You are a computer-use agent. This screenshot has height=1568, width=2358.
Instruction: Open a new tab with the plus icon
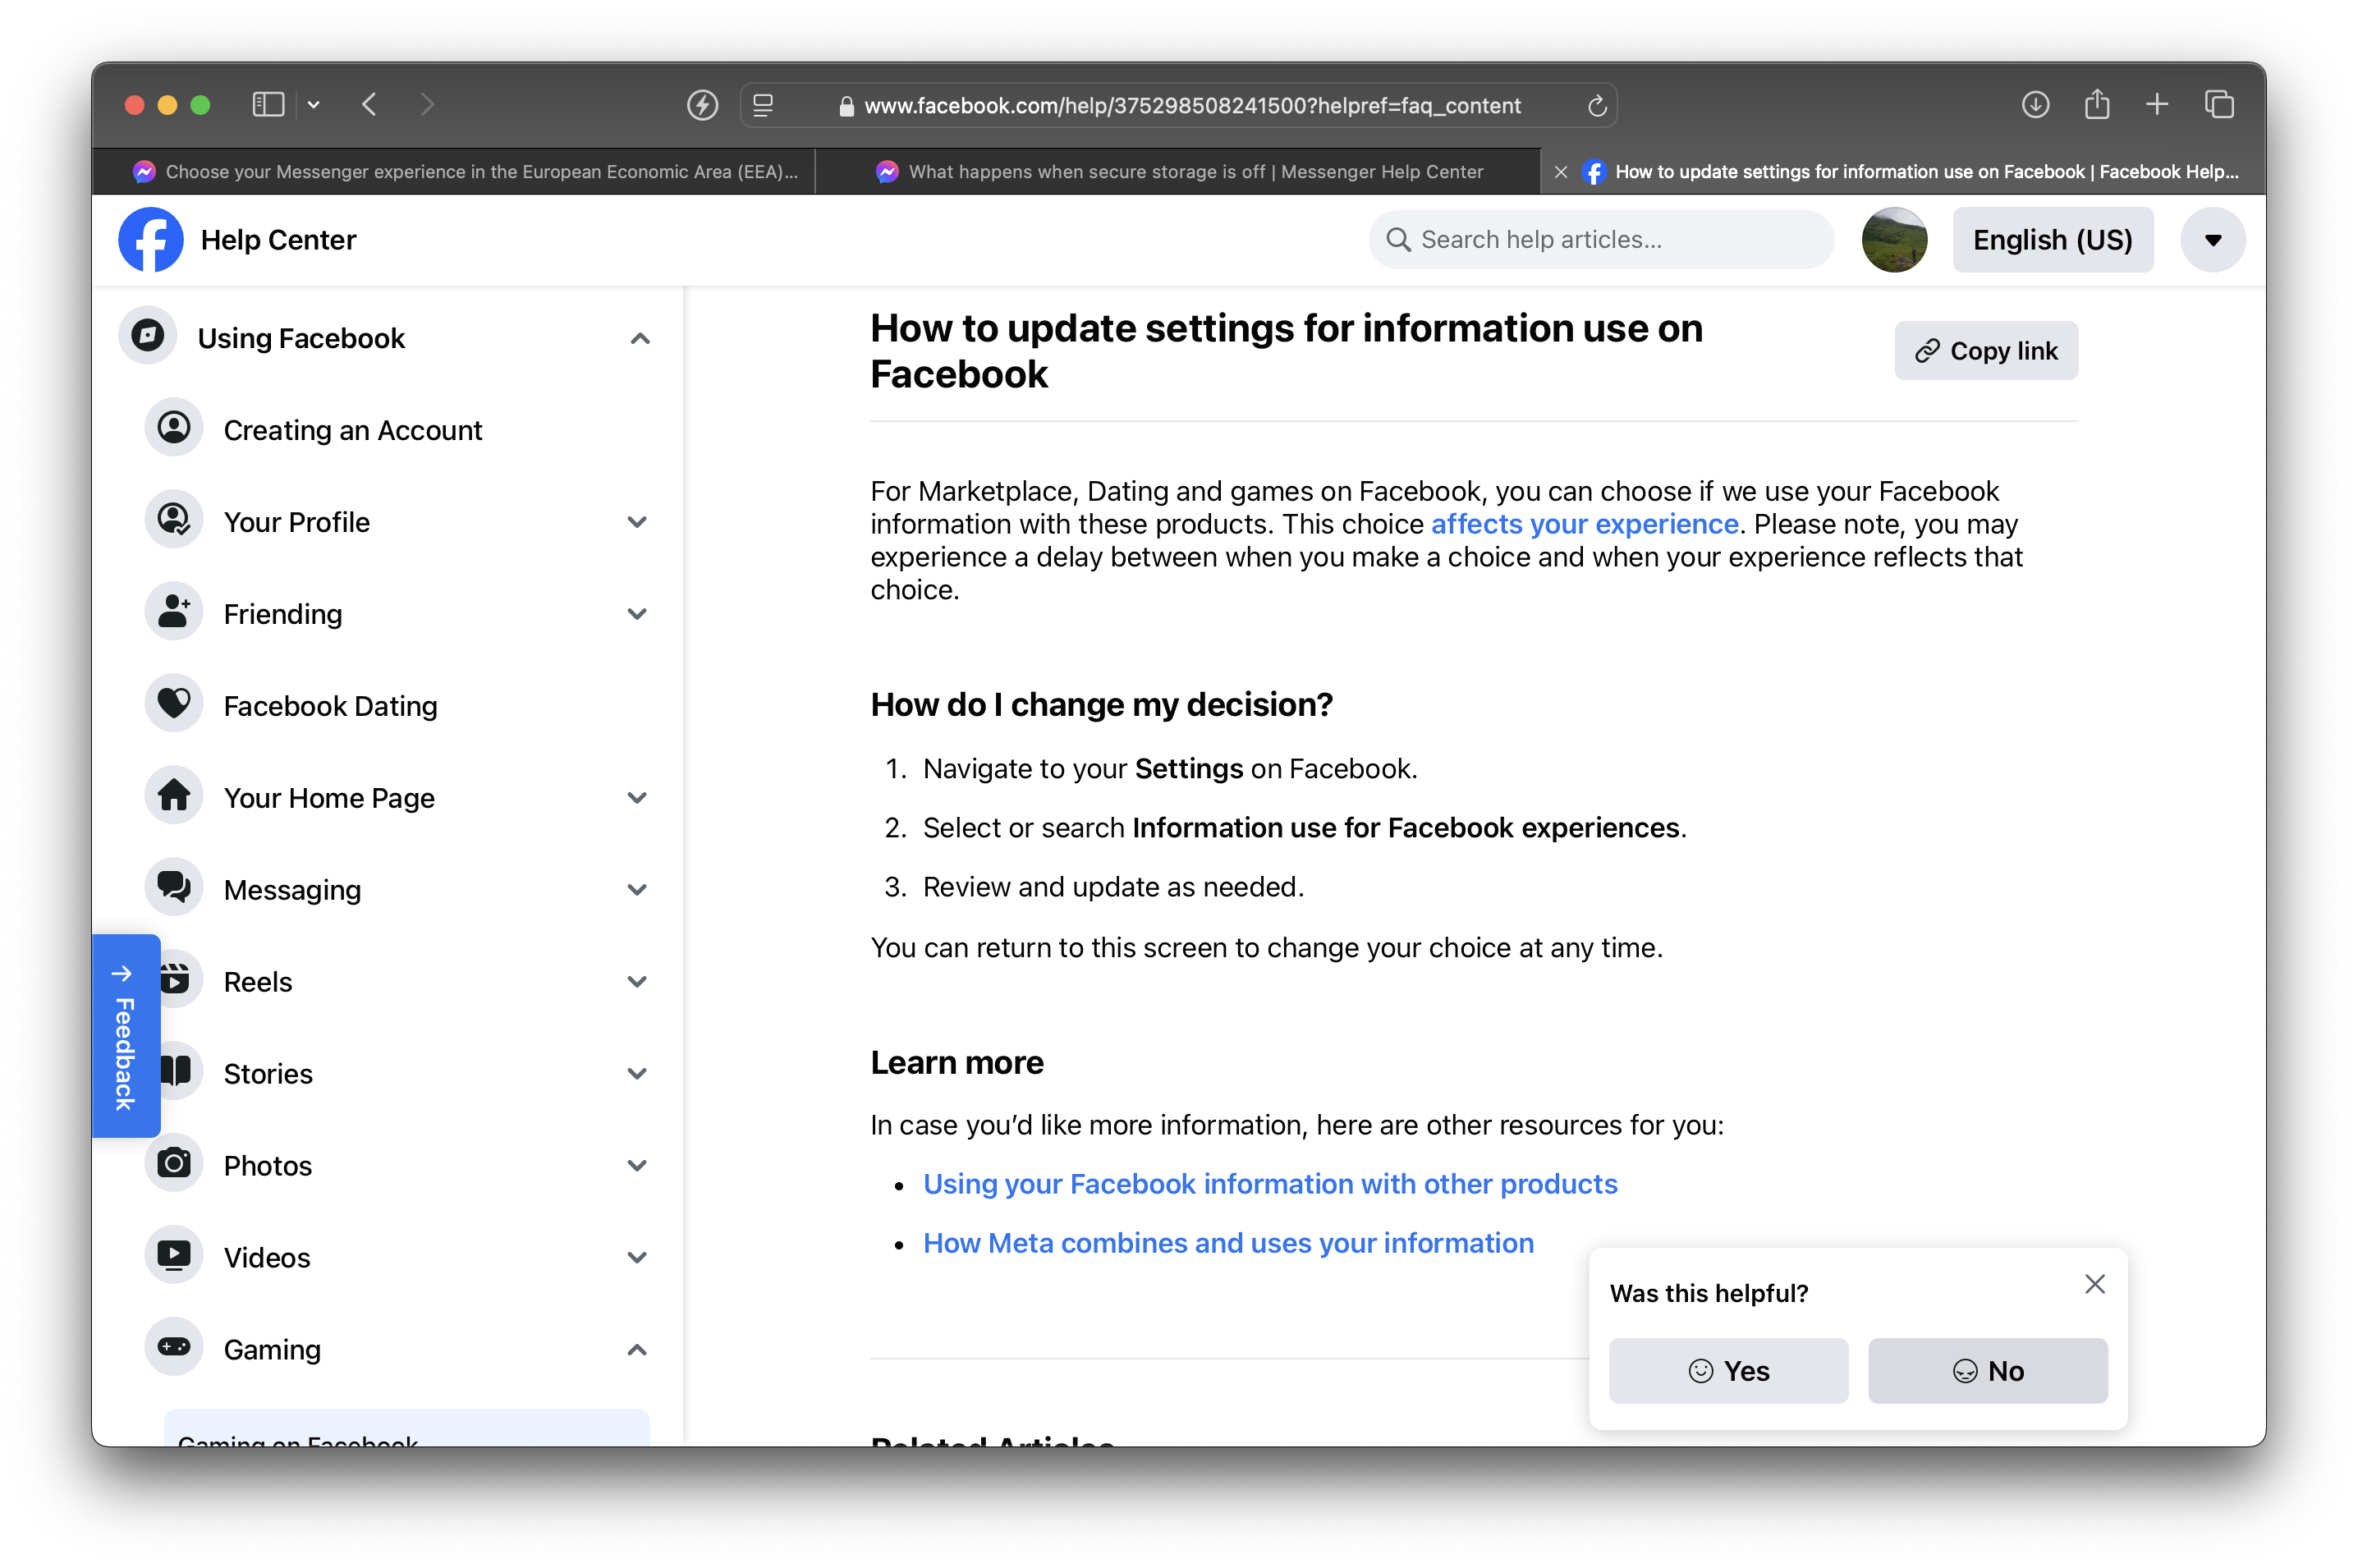click(x=2157, y=105)
